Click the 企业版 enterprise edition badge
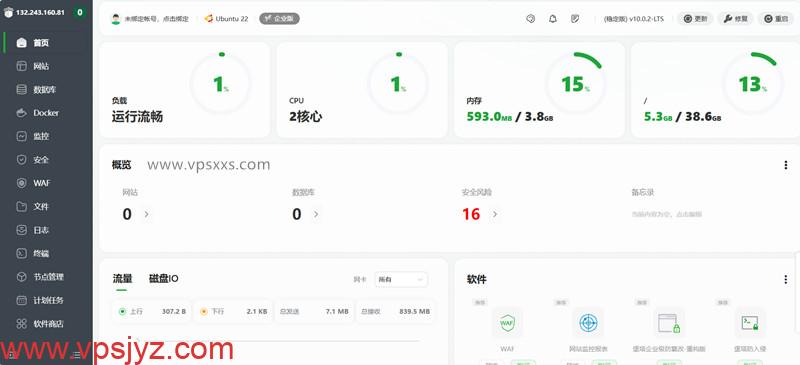Image resolution: width=800 pixels, height=365 pixels. point(280,18)
